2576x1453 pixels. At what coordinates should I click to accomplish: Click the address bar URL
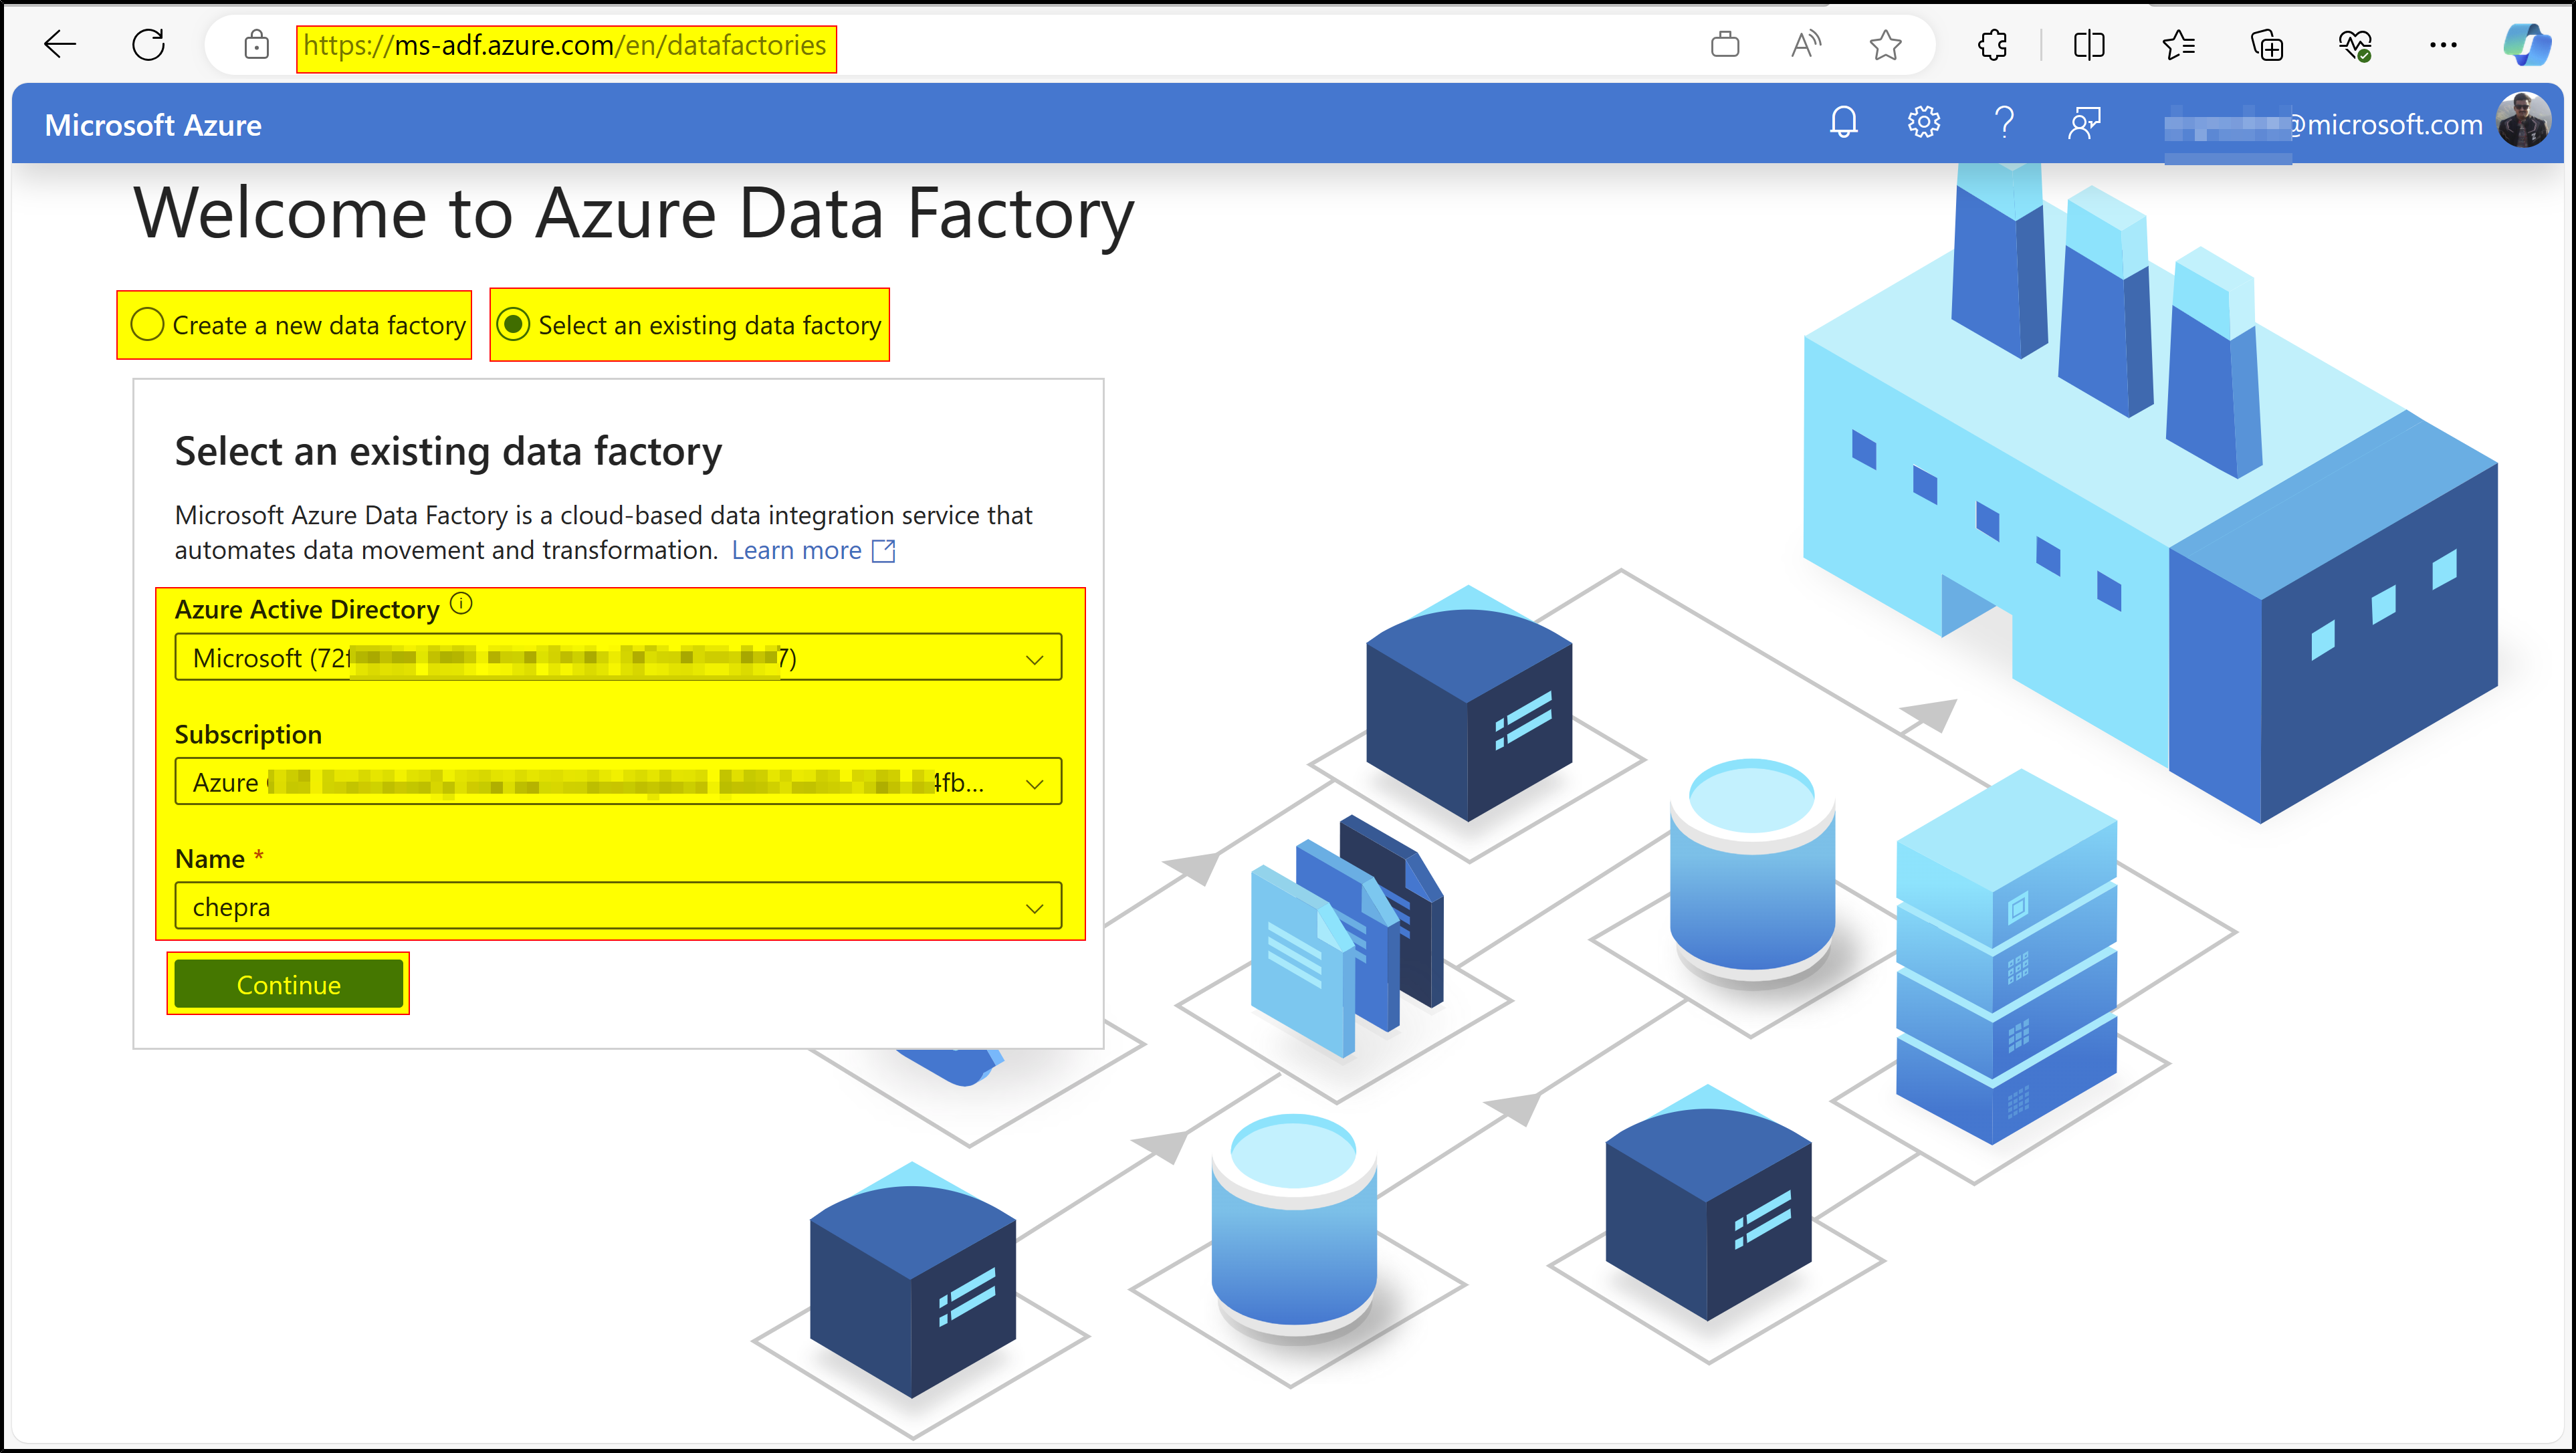click(x=565, y=46)
